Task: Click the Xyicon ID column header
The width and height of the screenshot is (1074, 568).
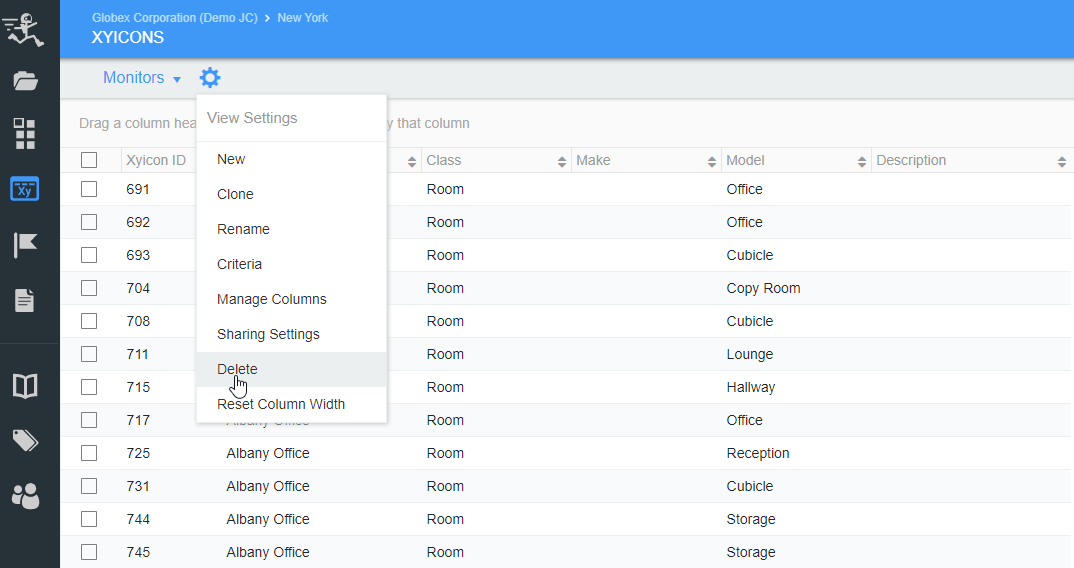Action: [x=156, y=160]
